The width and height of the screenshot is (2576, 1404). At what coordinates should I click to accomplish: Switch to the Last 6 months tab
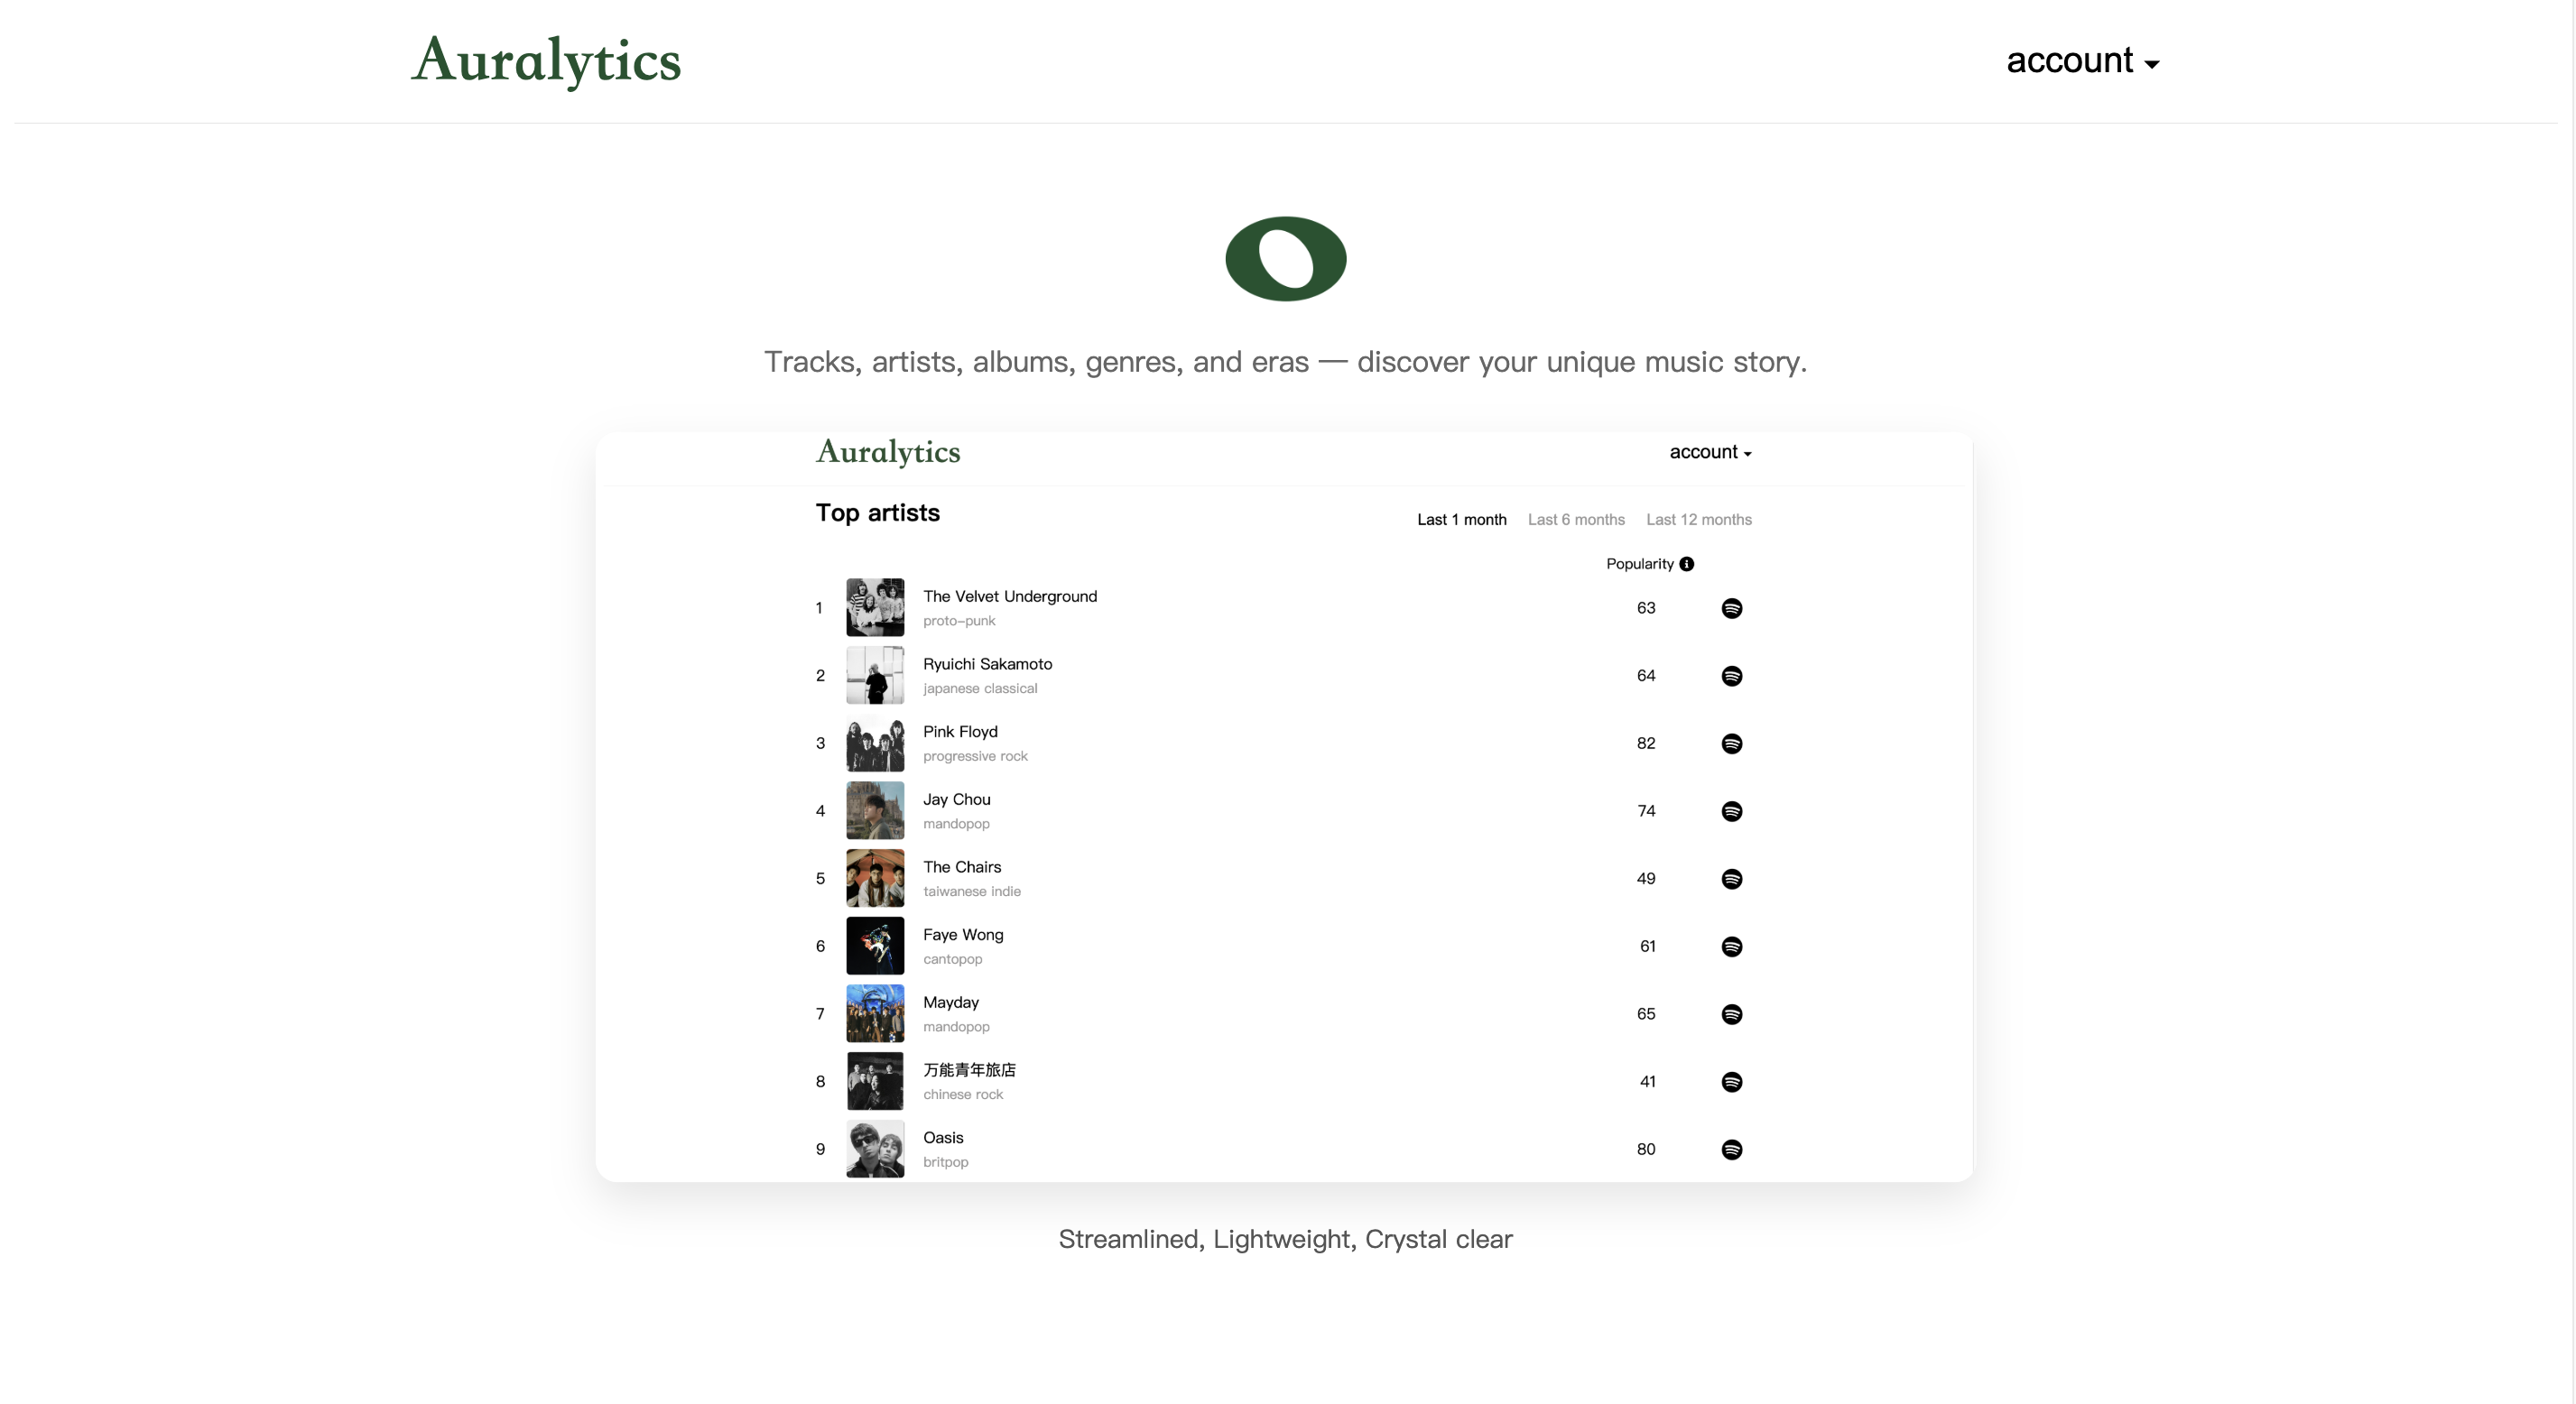tap(1576, 519)
